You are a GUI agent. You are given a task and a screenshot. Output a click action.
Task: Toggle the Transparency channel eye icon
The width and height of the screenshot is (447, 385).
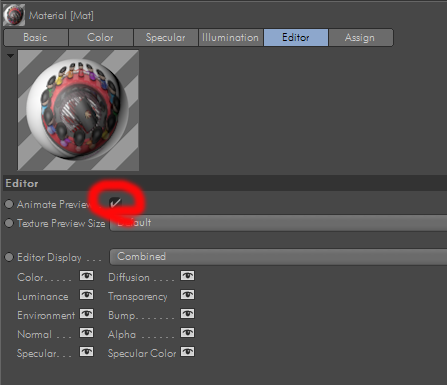pyautogui.click(x=187, y=295)
